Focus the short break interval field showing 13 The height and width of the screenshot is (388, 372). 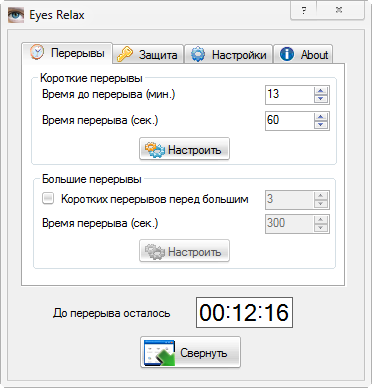pyautogui.click(x=289, y=94)
